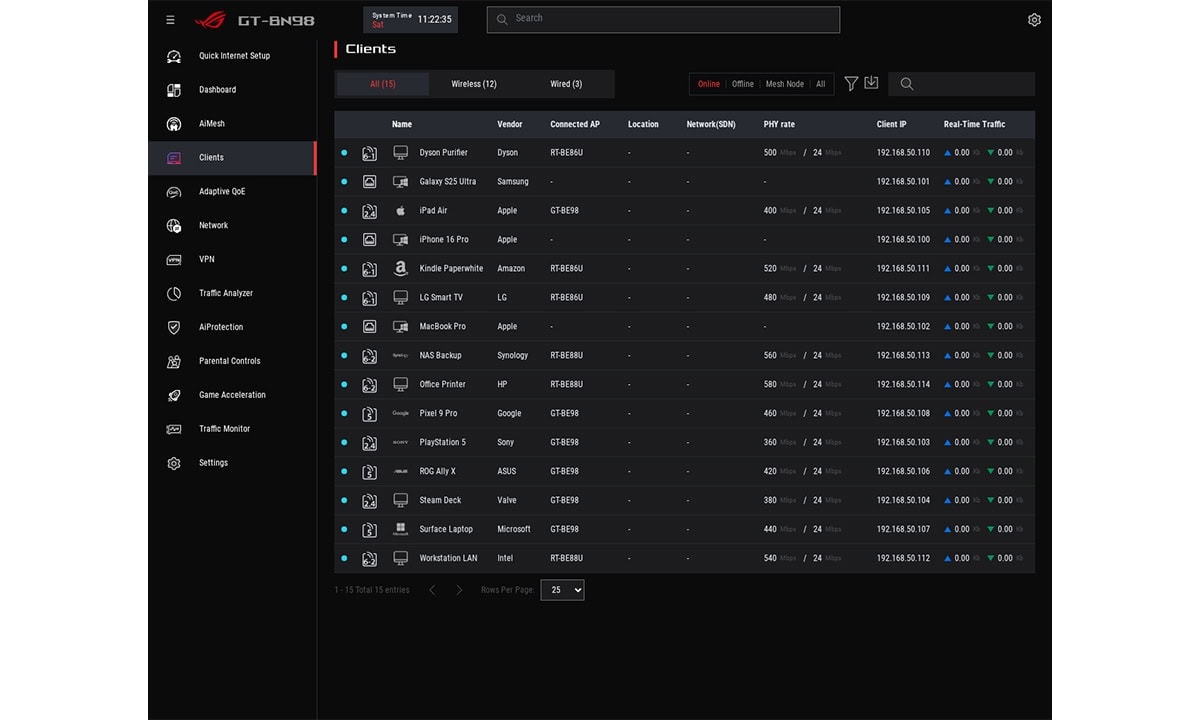Viewport: 1200px width, 720px height.
Task: Click the Quick Internet Setup sidebar icon
Action: 174,56
